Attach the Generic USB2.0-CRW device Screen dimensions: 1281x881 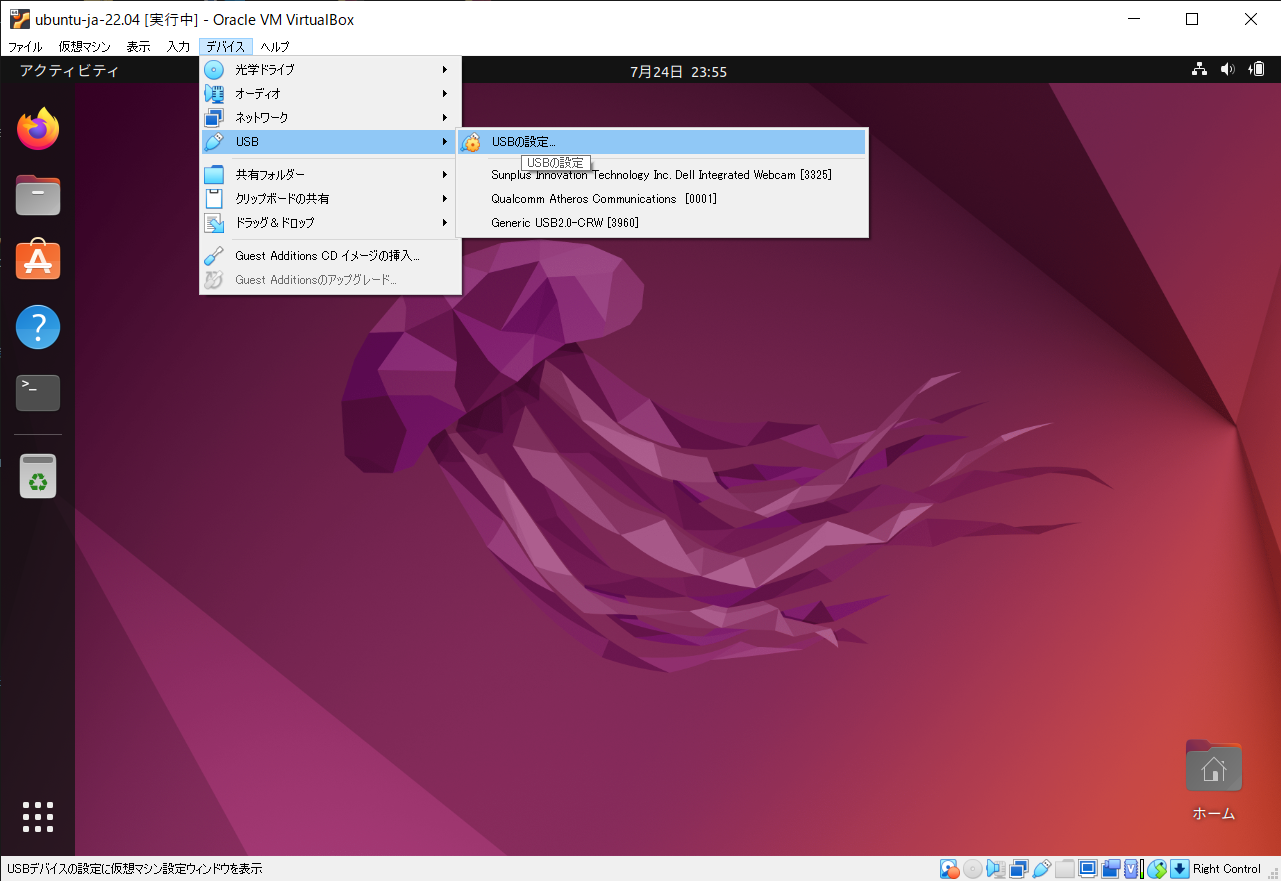[662, 223]
